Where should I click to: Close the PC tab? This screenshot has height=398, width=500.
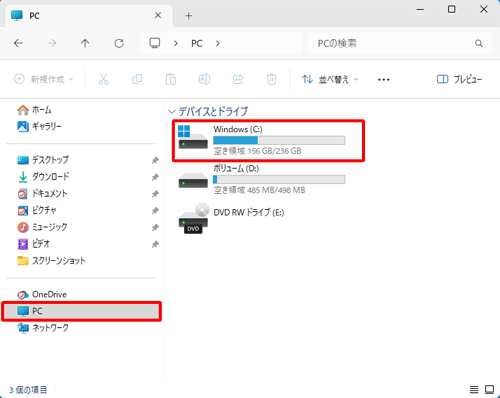pos(158,15)
